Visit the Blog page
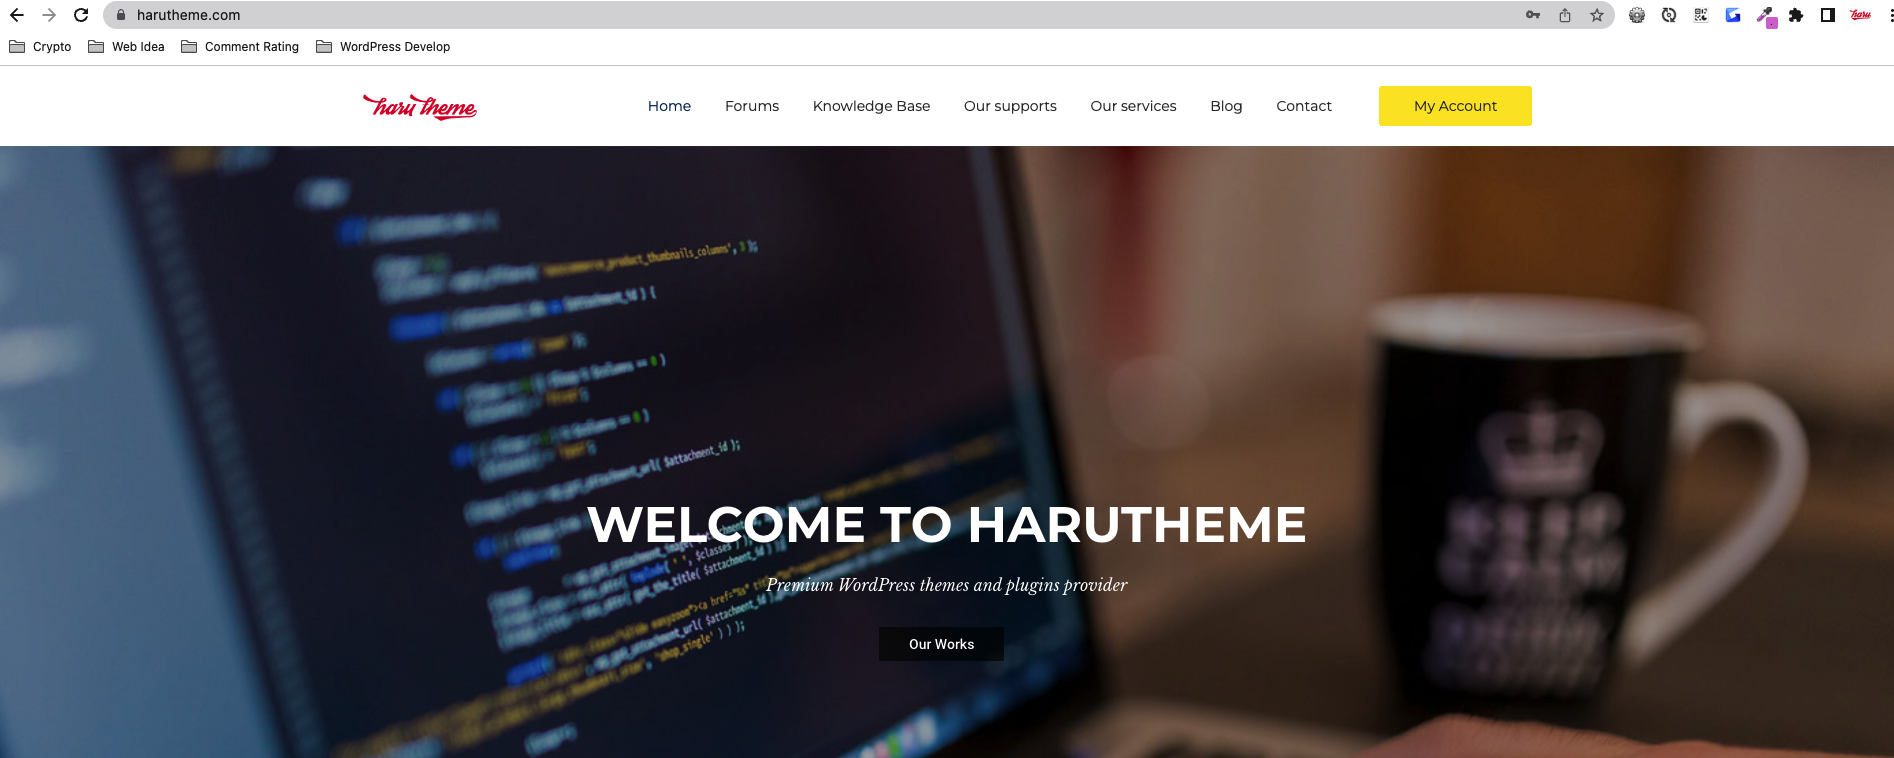 point(1226,106)
